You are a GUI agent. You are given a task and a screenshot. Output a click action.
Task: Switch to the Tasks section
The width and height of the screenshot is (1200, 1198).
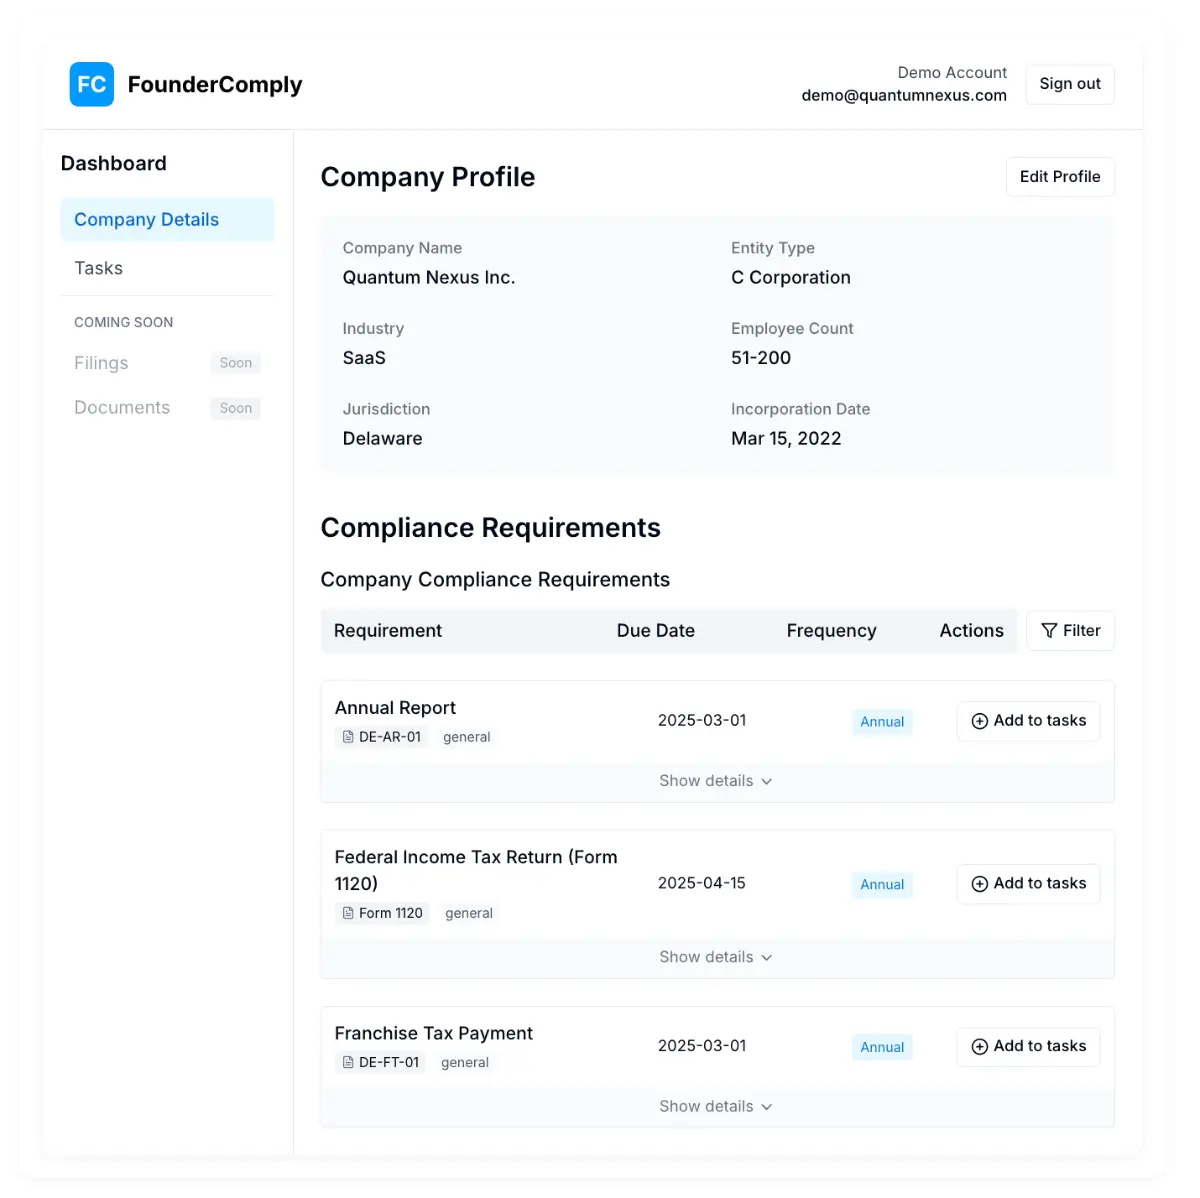98,268
